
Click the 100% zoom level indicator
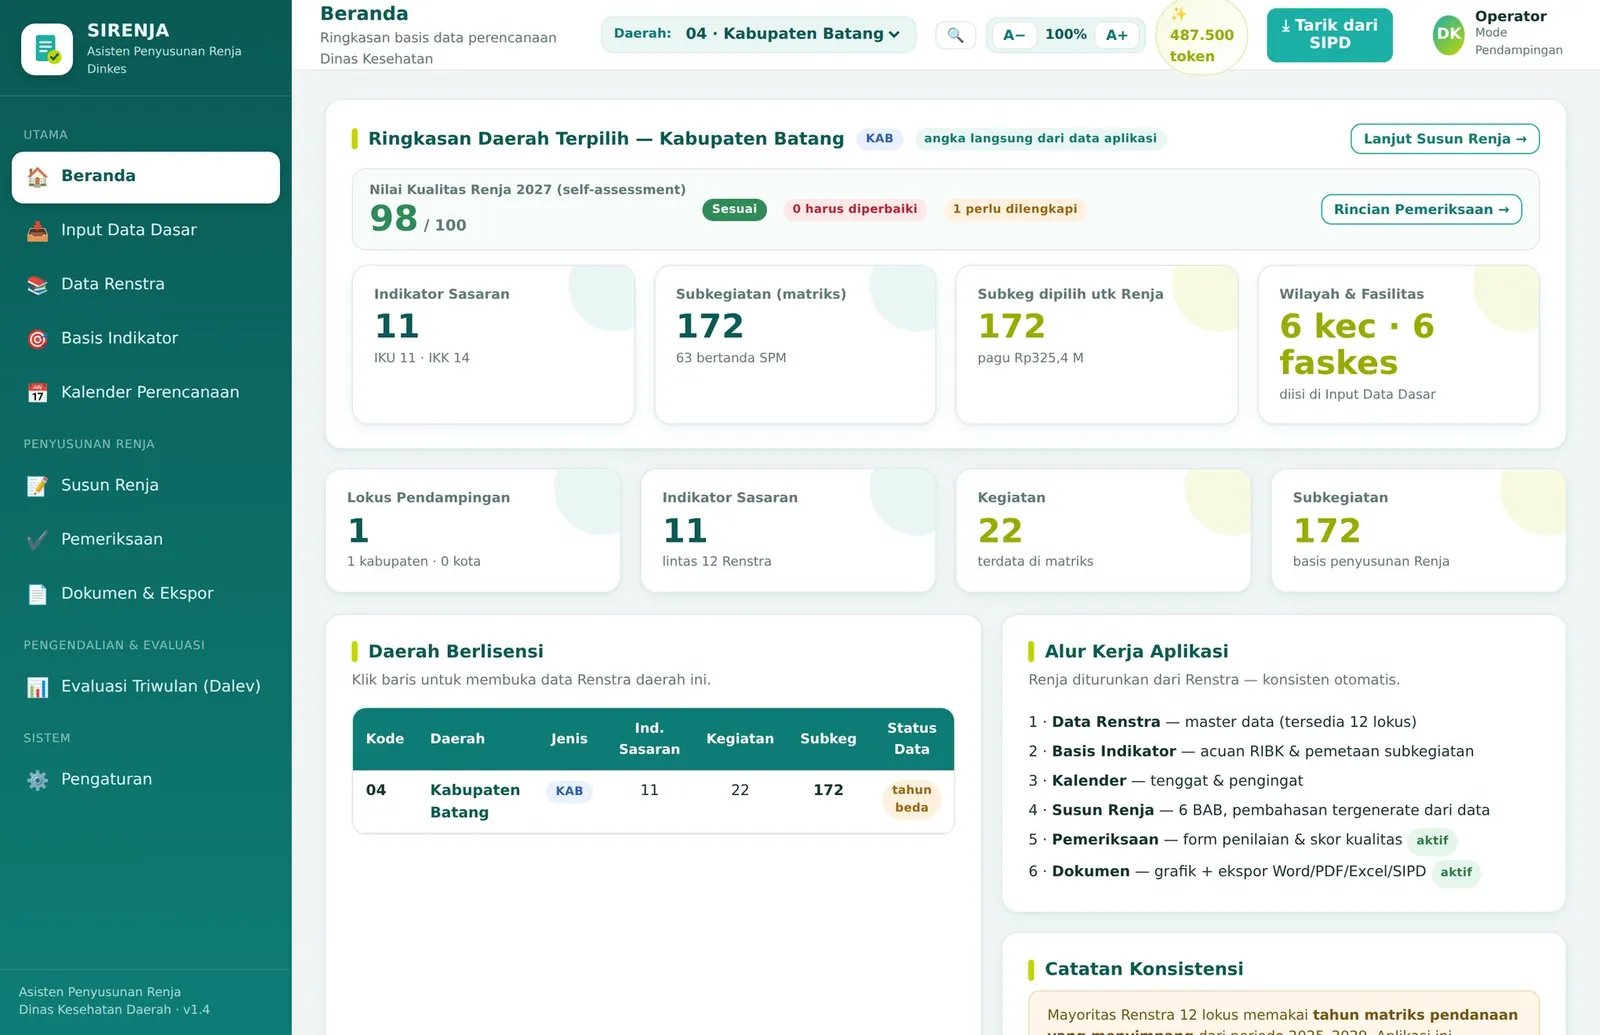[1066, 35]
